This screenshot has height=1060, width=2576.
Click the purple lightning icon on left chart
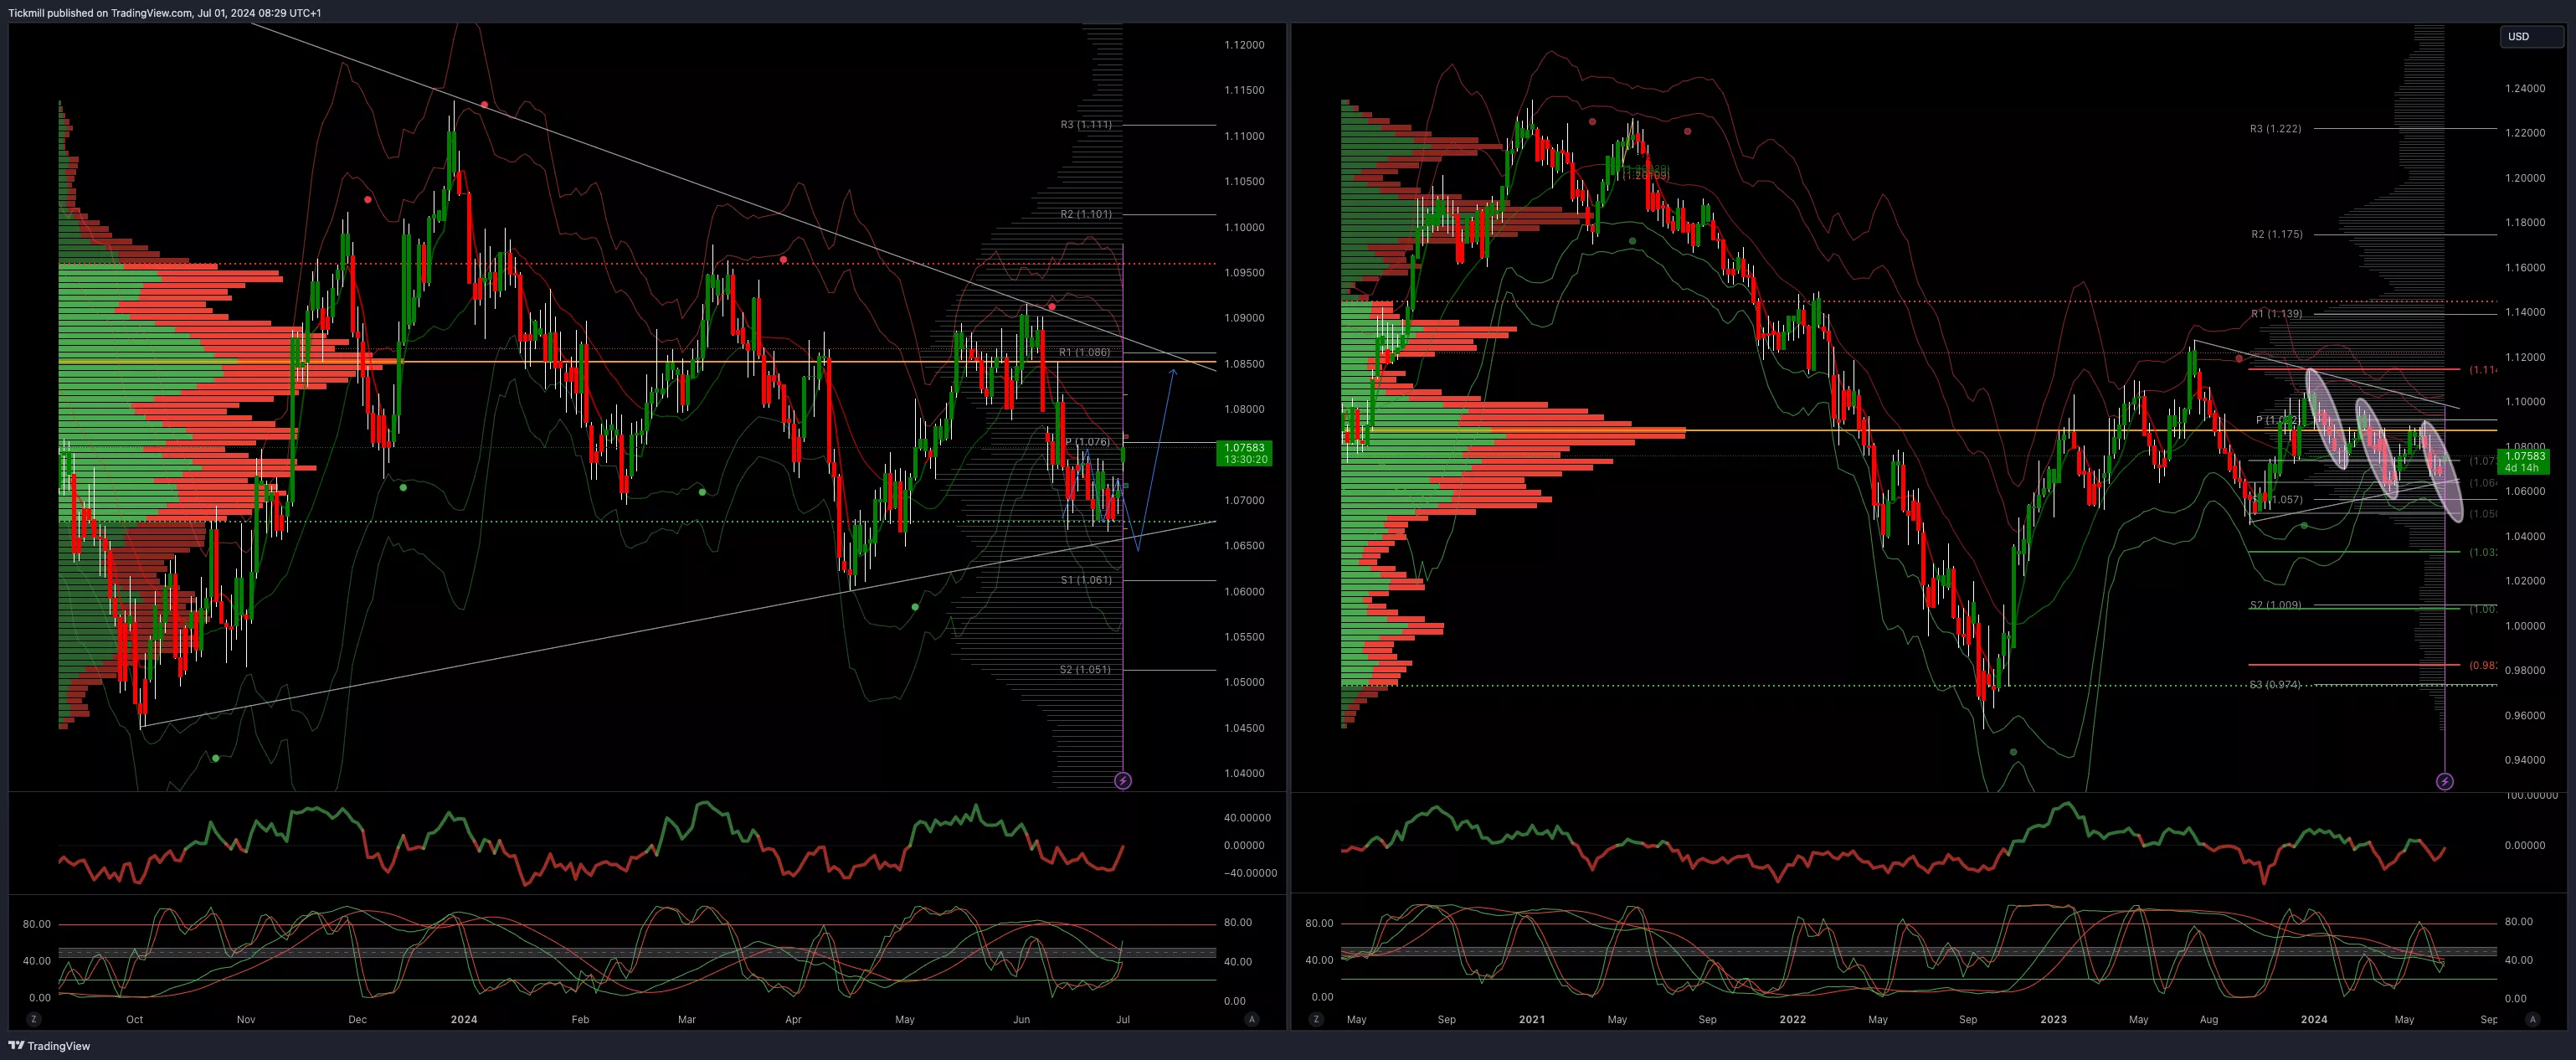tap(1123, 780)
